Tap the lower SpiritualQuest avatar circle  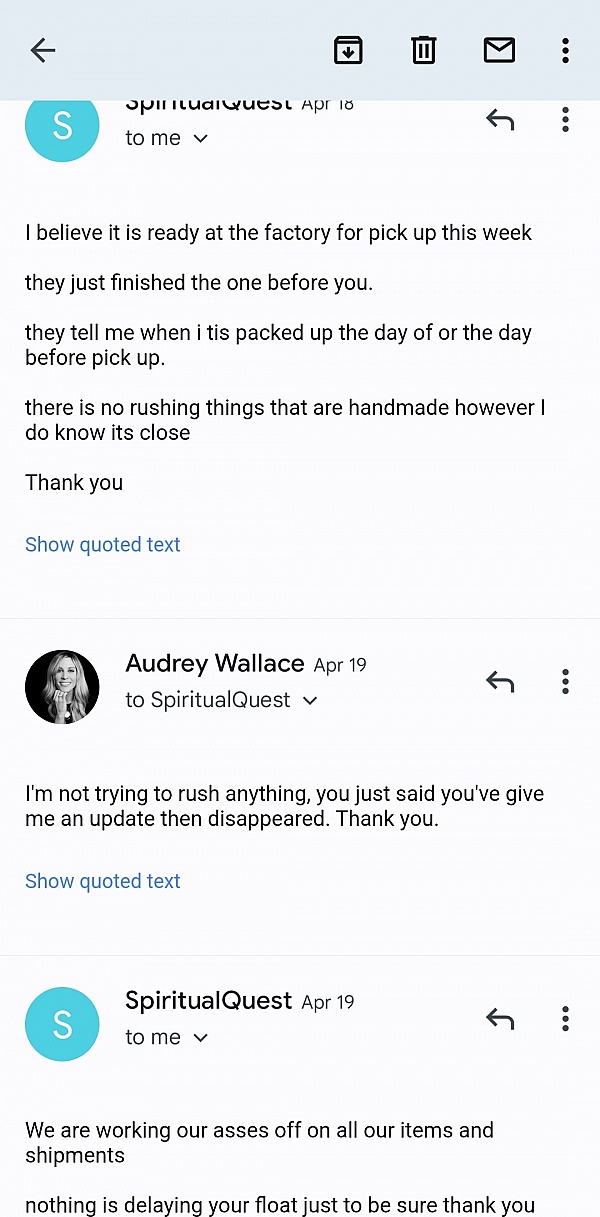click(x=62, y=1024)
